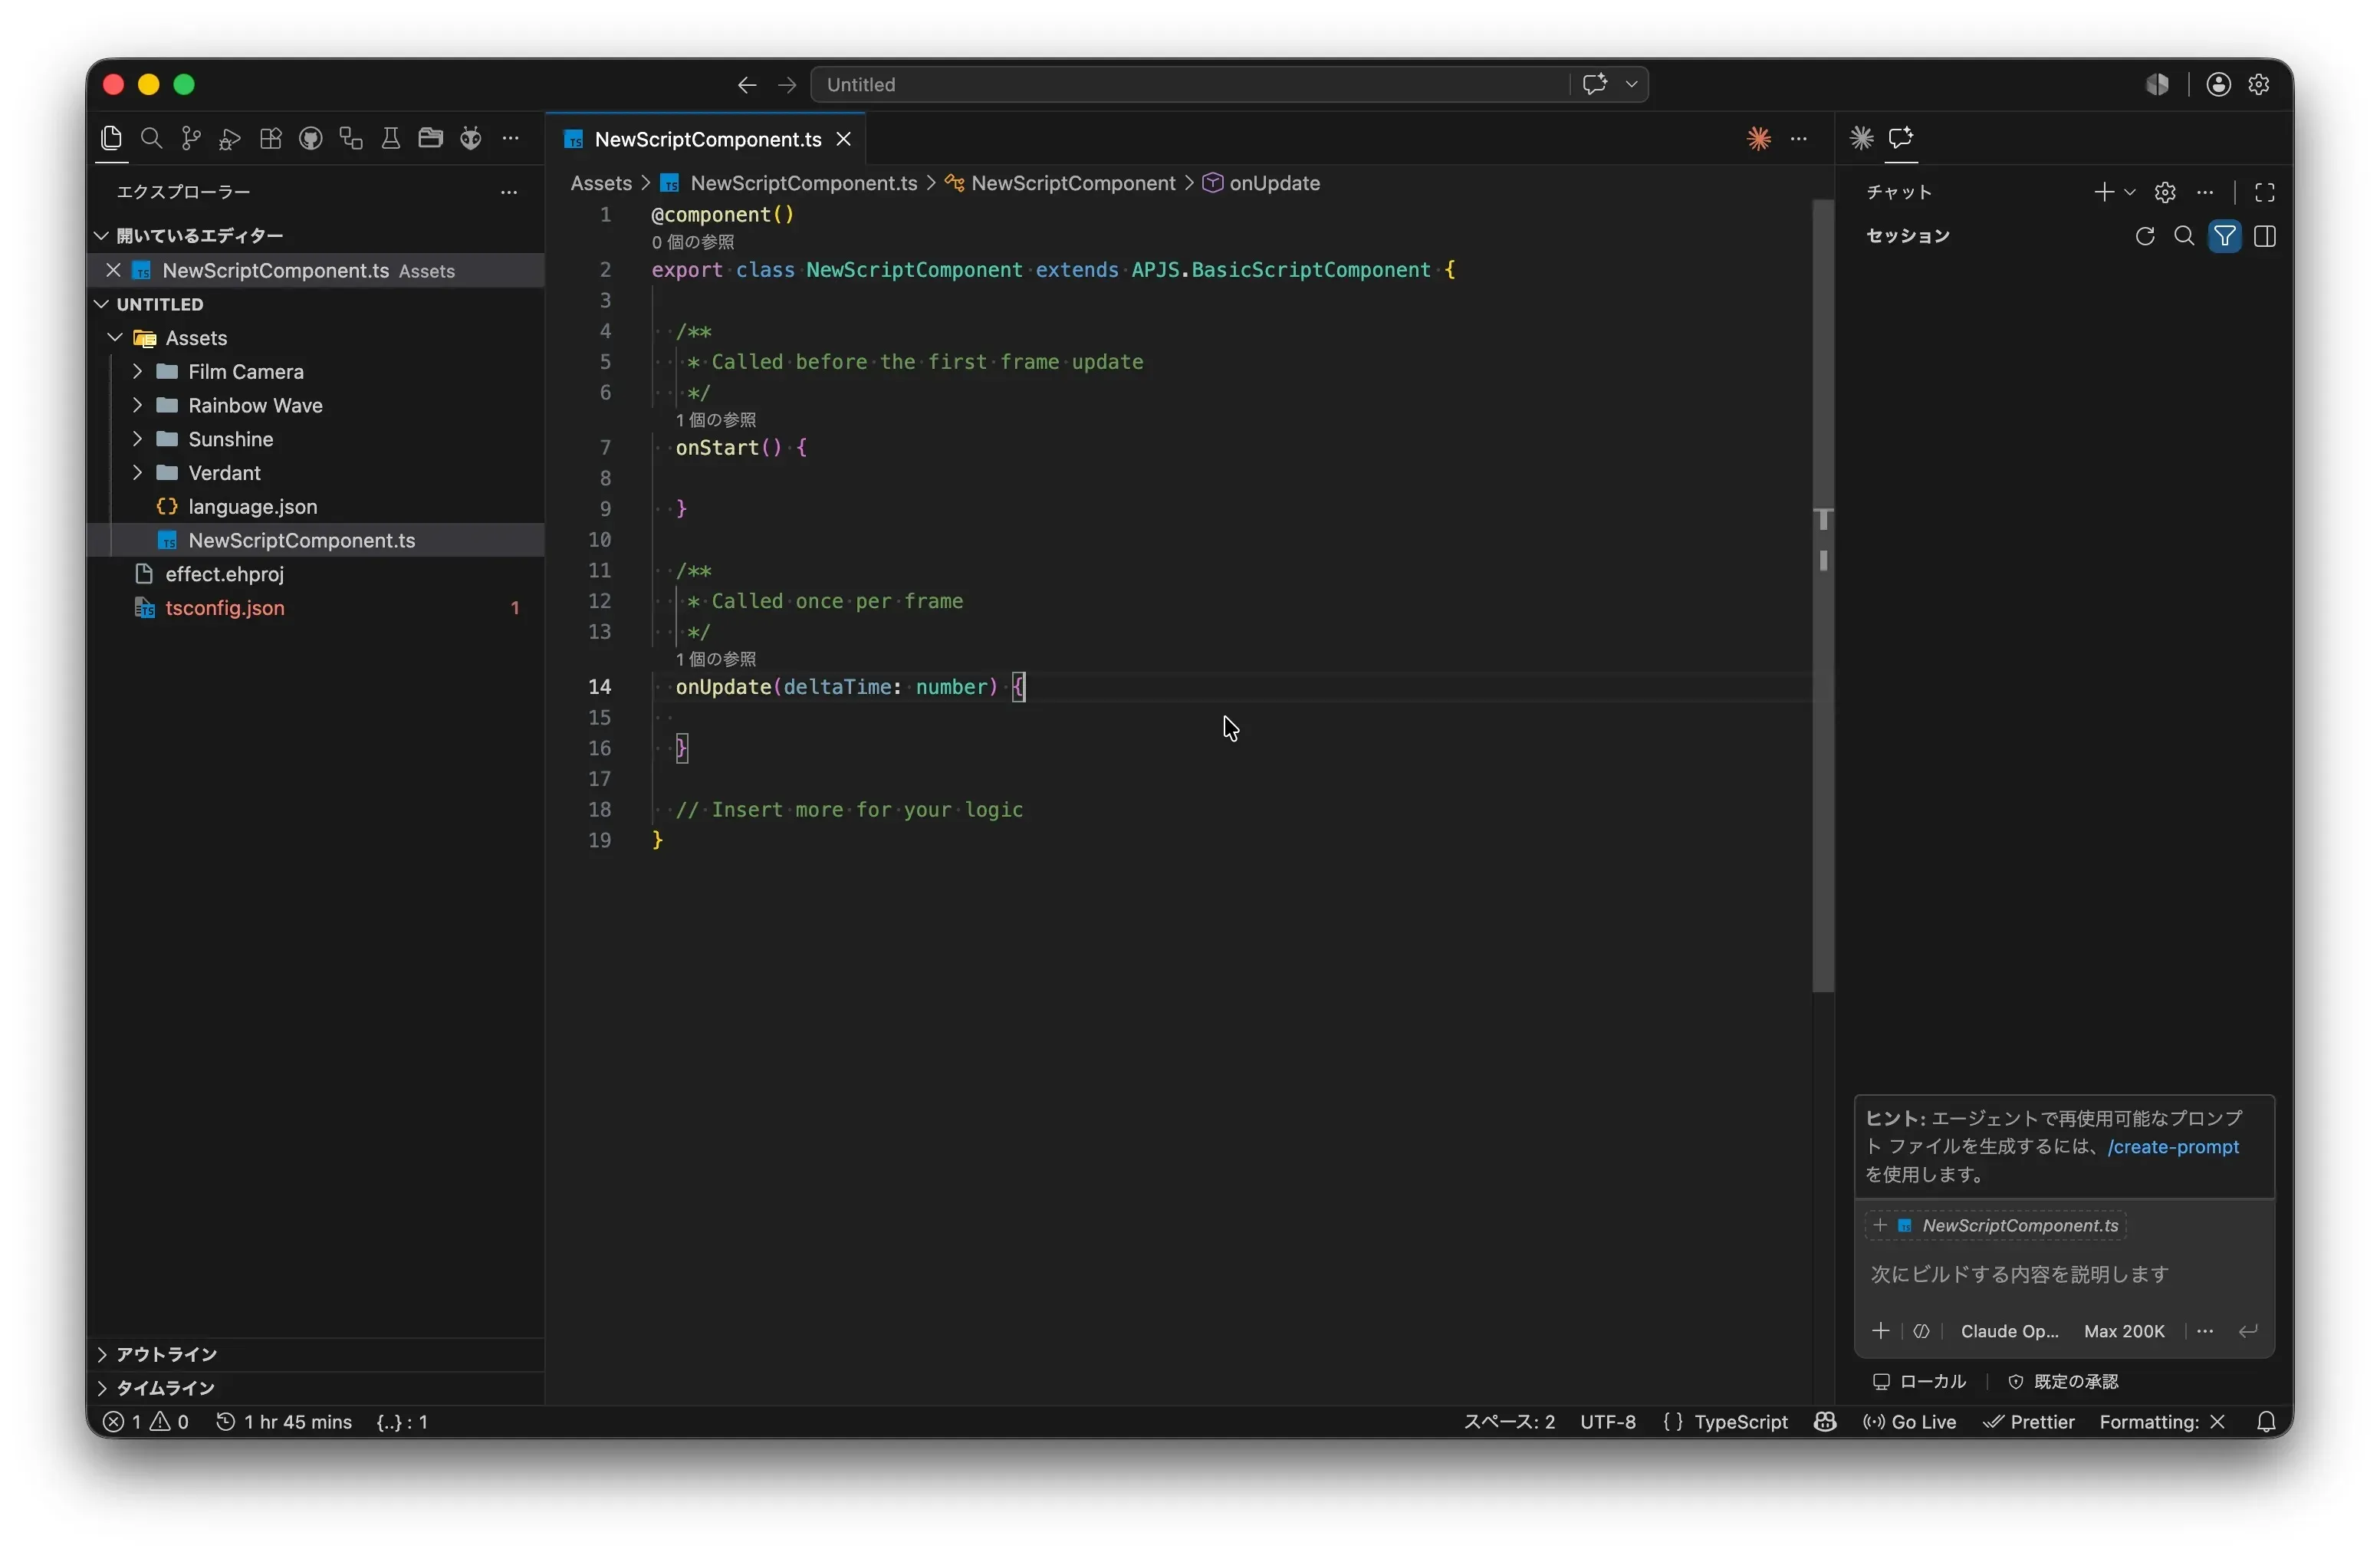Open effect.ehproj file
The width and height of the screenshot is (2380, 1552).
coord(315,574)
